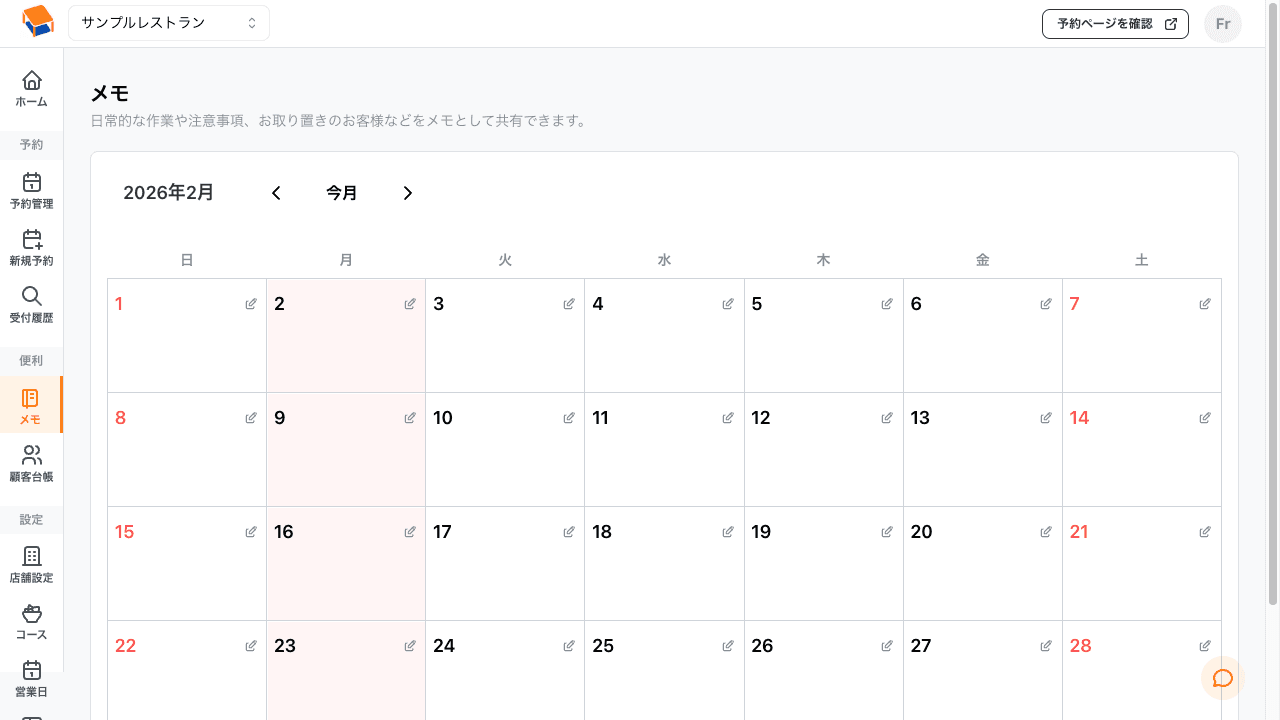Advance to next month with right chevron
Viewport: 1280px width, 720px height.
tap(407, 193)
